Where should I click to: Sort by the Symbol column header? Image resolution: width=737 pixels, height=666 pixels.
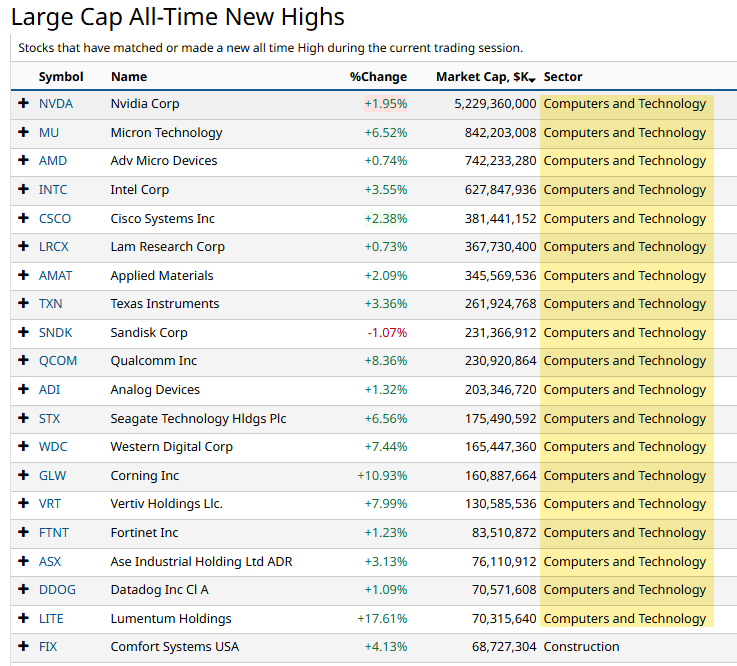click(61, 77)
